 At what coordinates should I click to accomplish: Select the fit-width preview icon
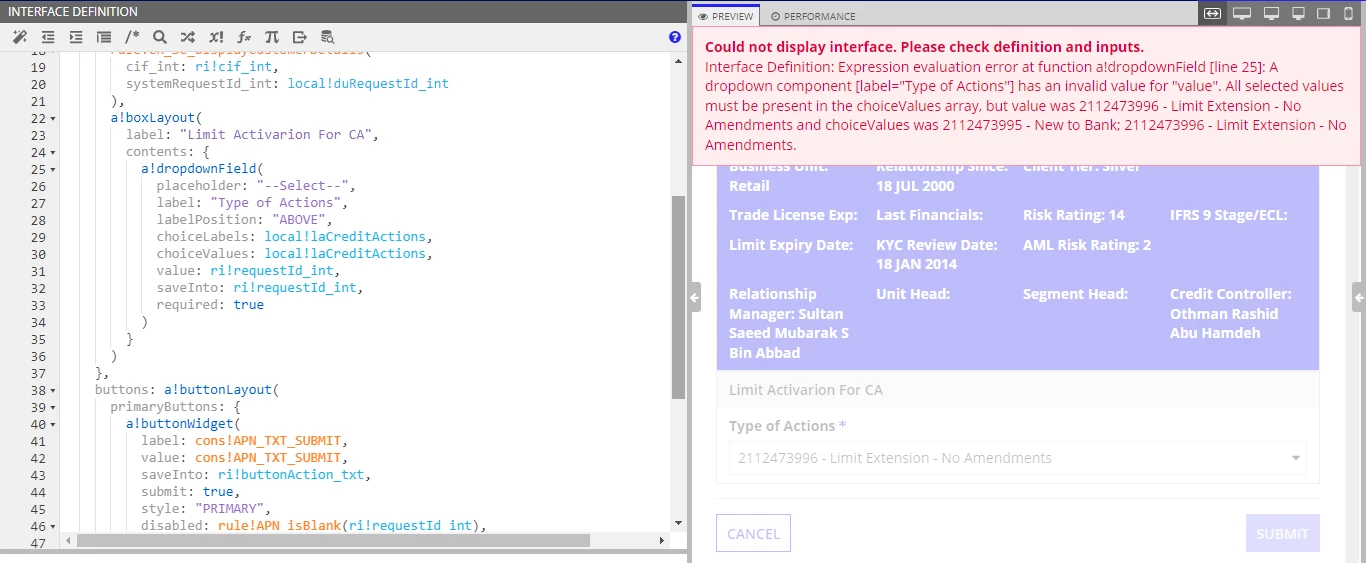(1212, 13)
